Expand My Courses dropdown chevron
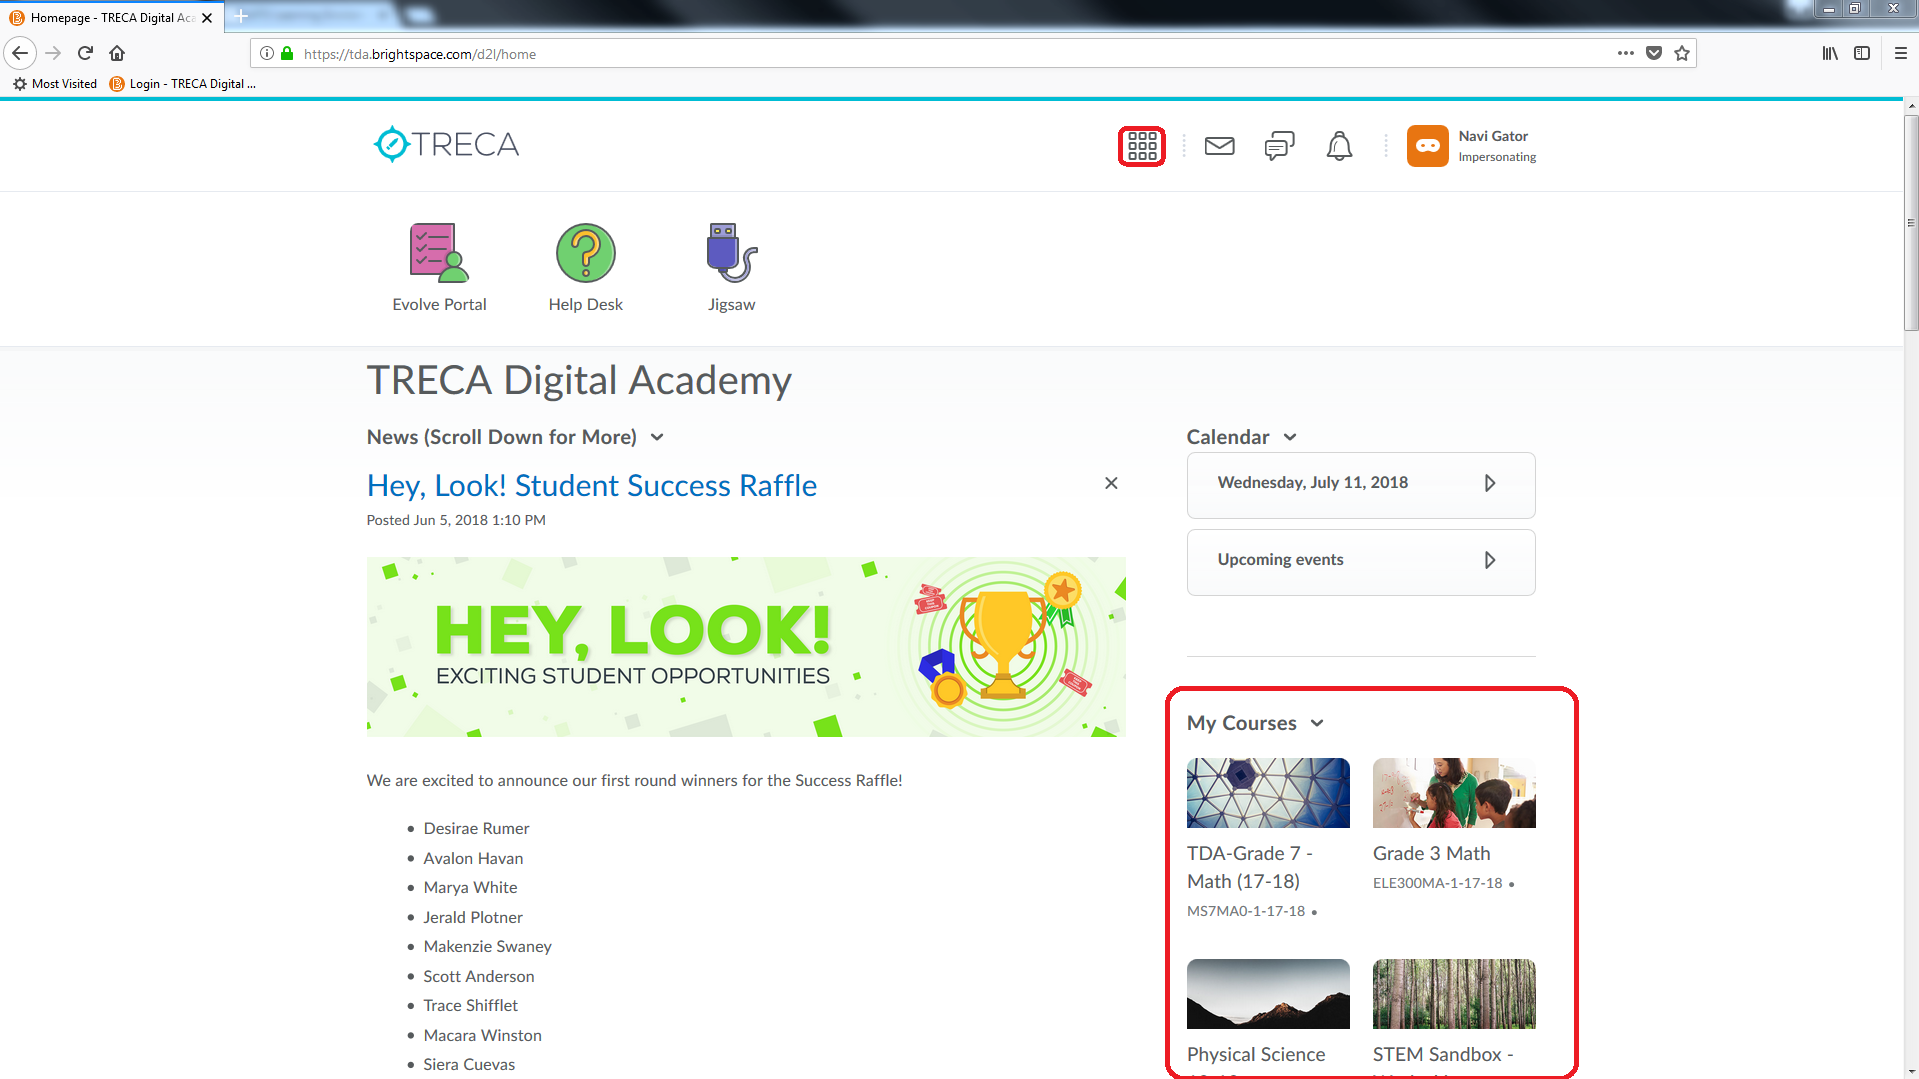 [1317, 723]
